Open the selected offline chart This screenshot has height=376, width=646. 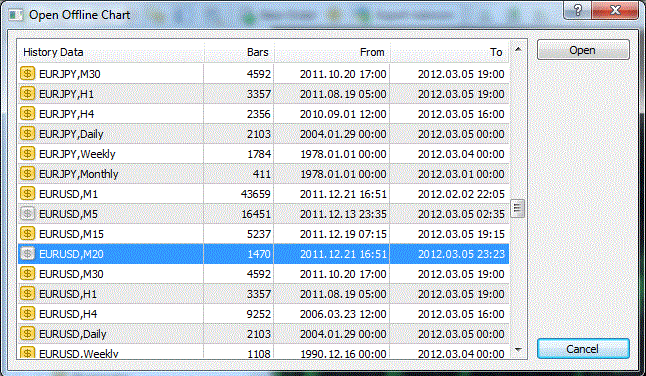pyautogui.click(x=583, y=50)
